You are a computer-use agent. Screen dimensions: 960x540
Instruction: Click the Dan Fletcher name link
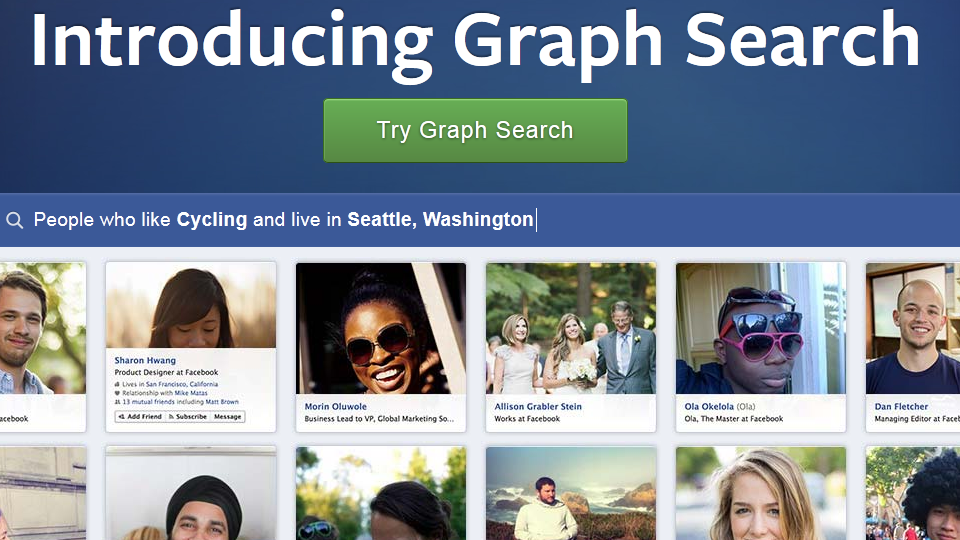pos(901,407)
